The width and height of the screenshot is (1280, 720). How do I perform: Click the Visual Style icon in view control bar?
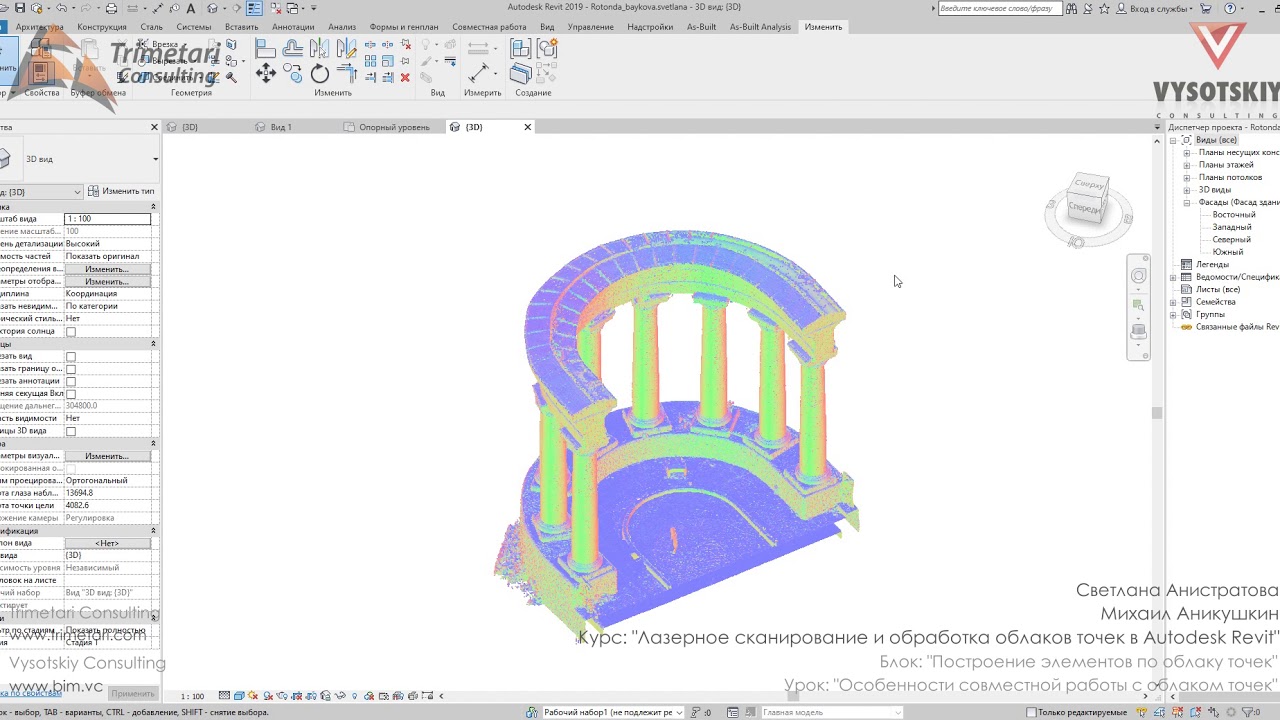(237, 696)
